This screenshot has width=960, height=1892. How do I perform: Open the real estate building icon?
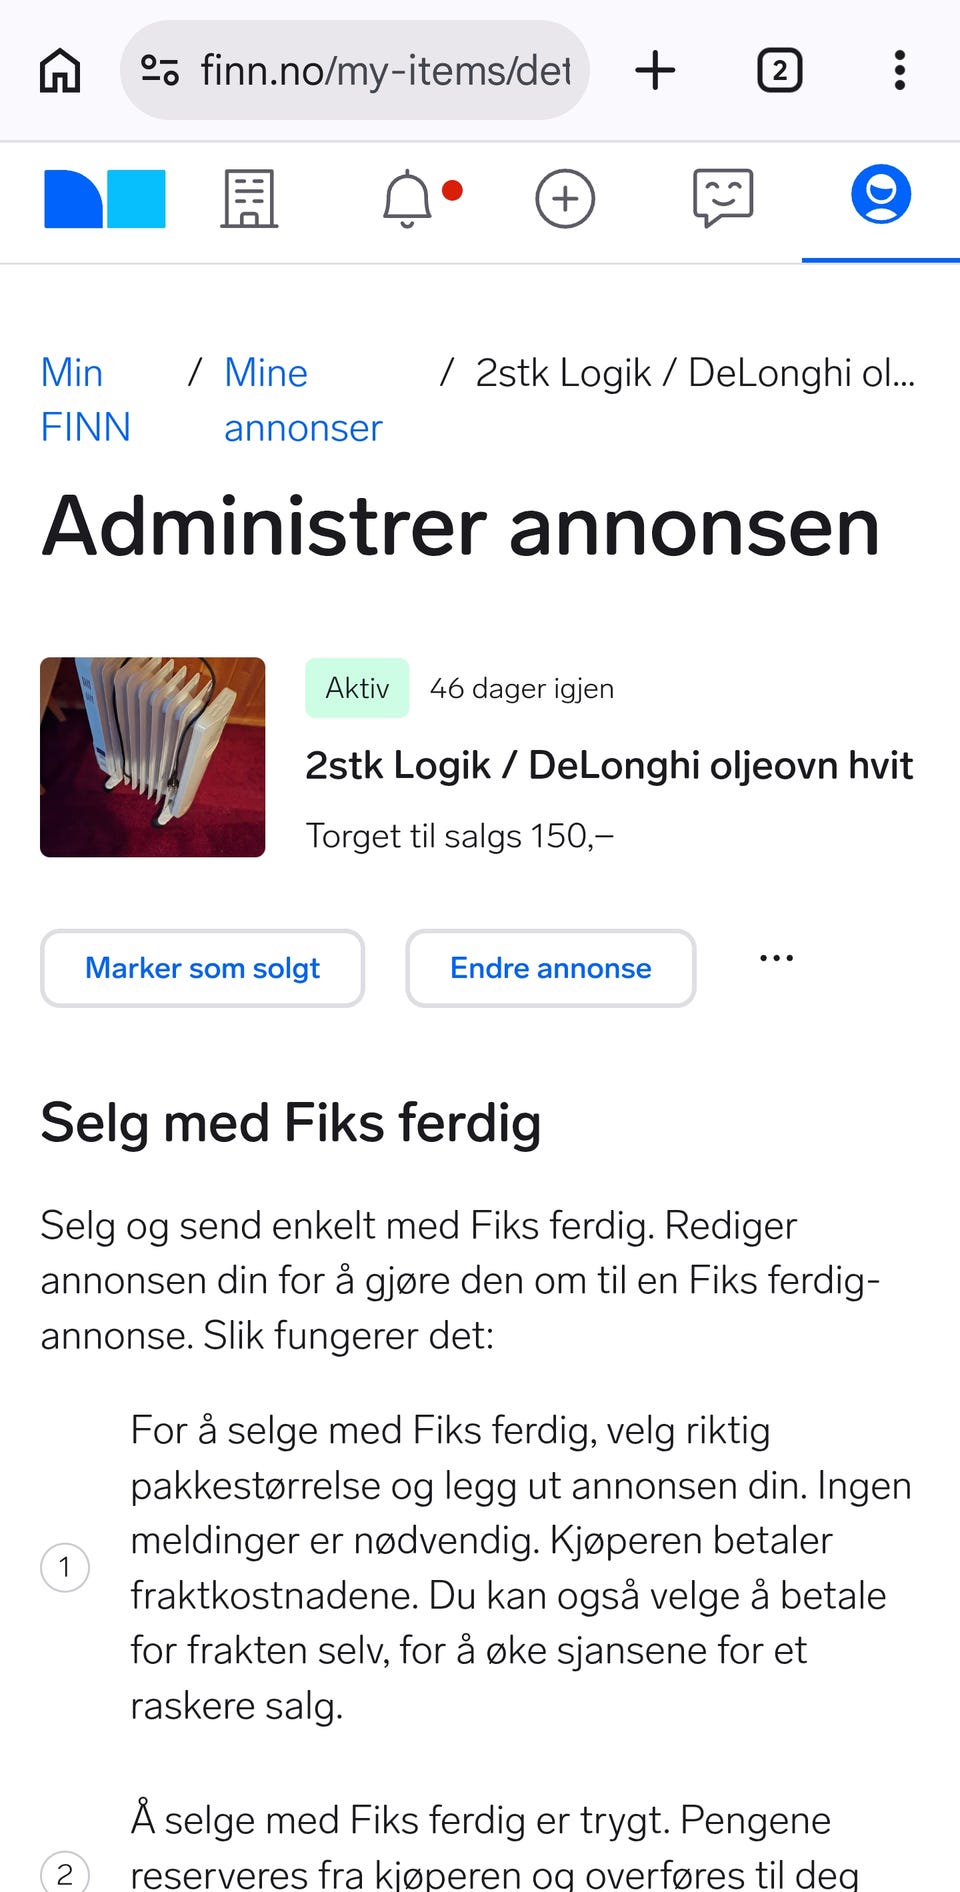coord(249,199)
